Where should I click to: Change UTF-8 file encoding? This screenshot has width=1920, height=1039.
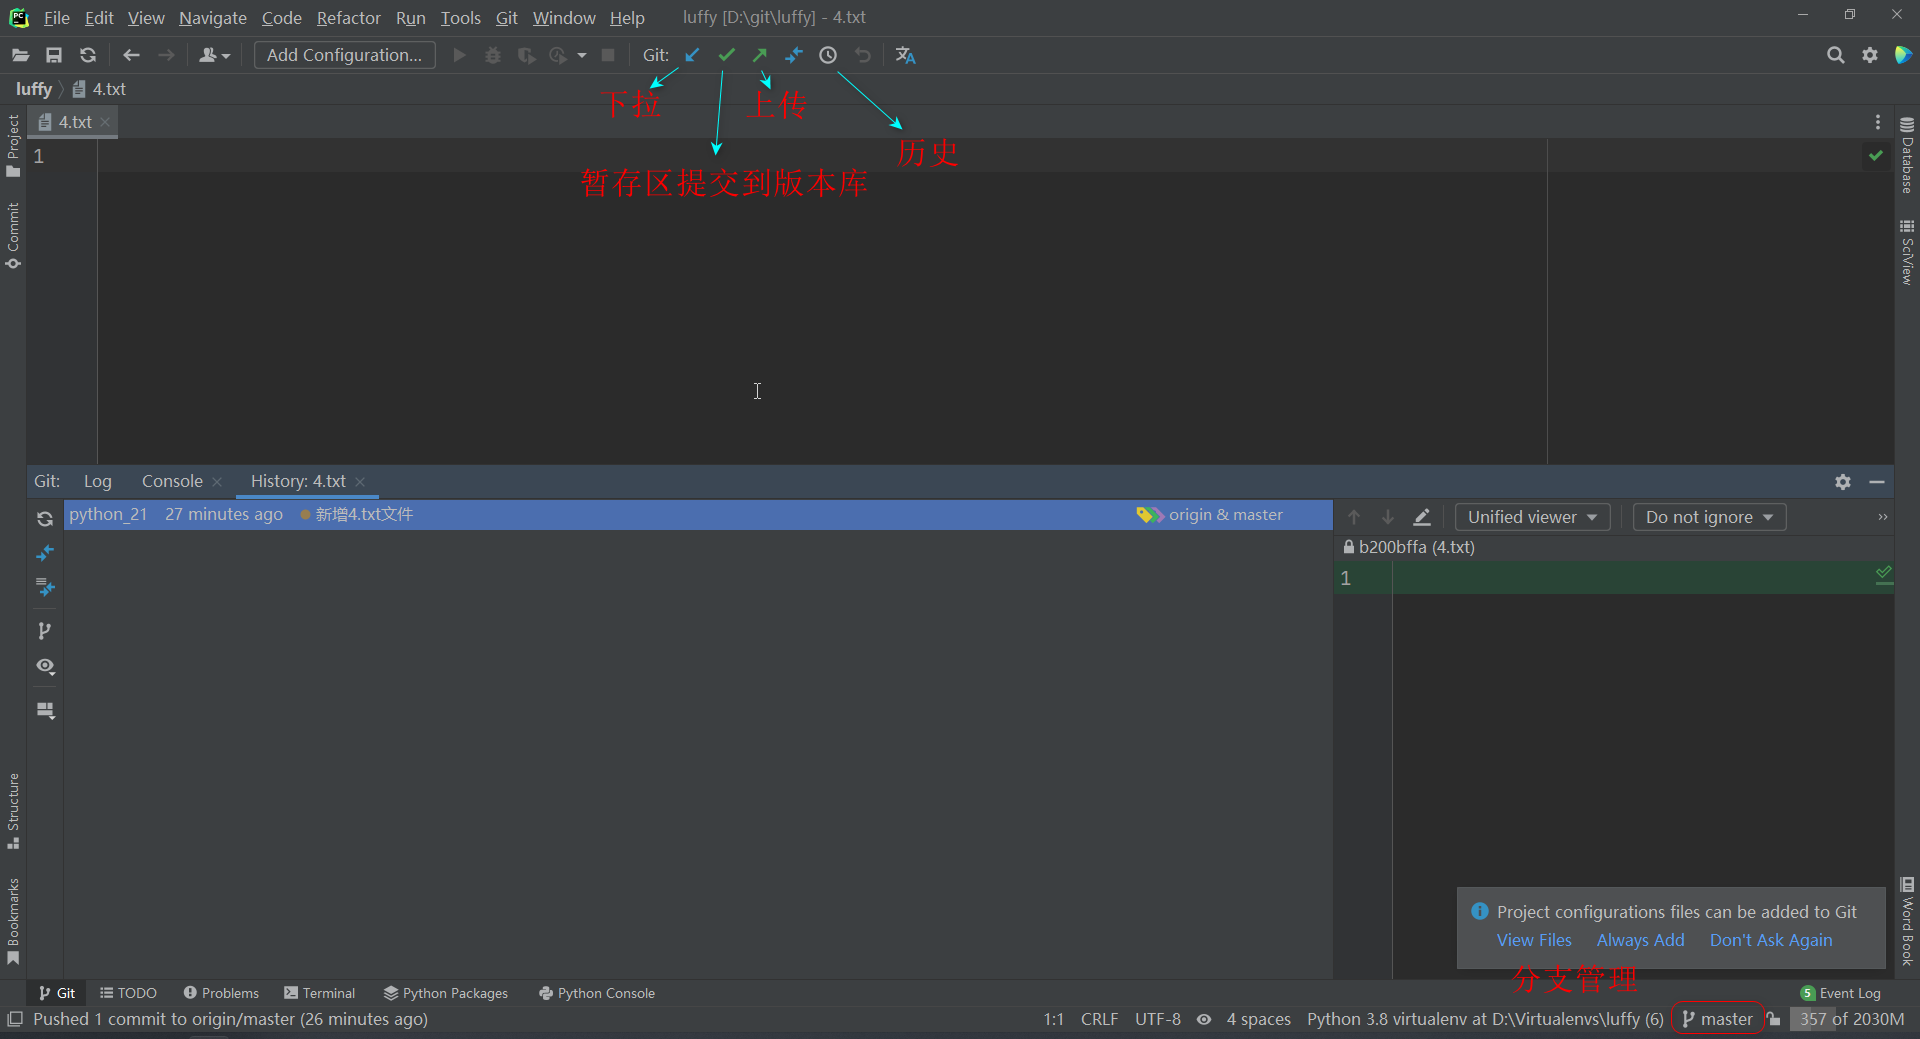(x=1158, y=1019)
